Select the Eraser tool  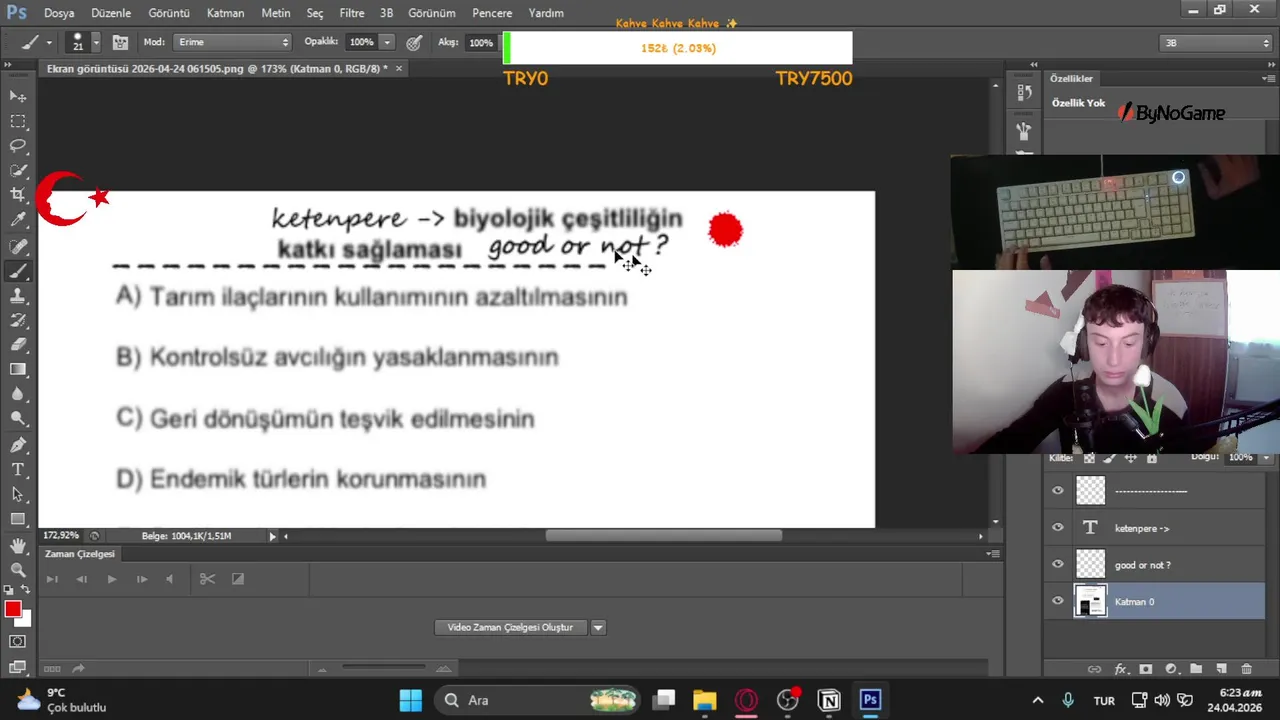click(18, 345)
